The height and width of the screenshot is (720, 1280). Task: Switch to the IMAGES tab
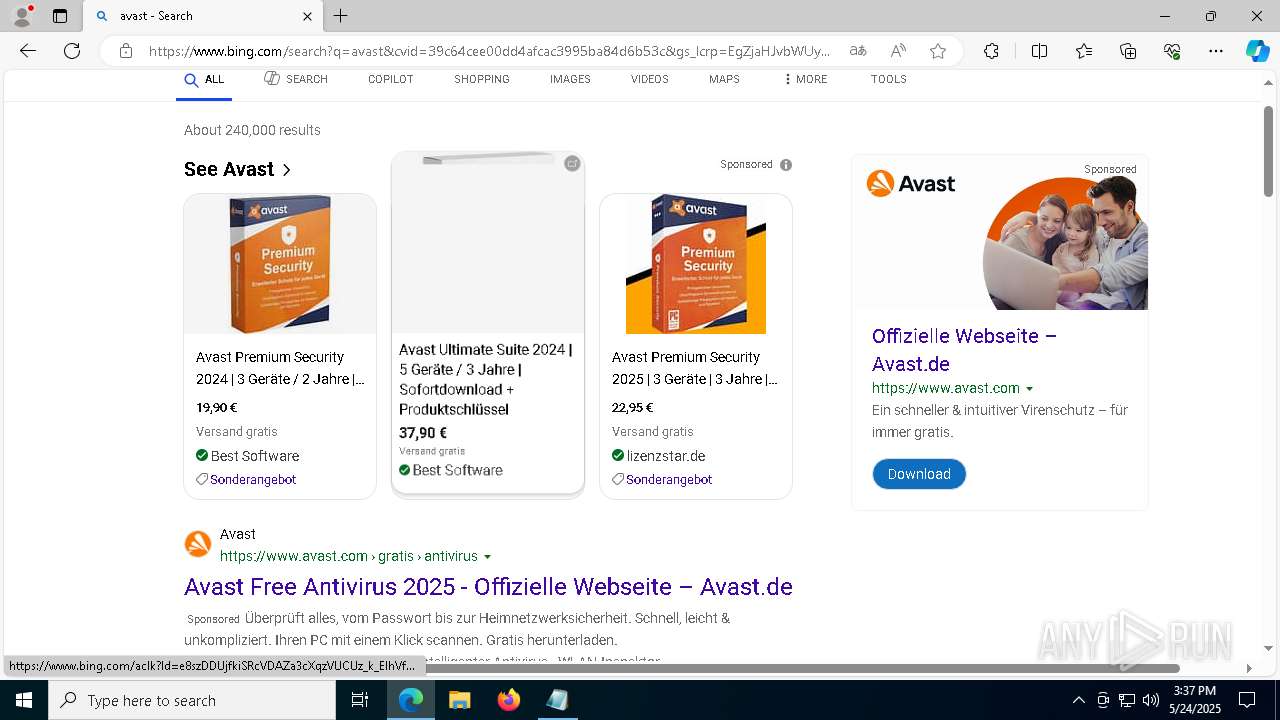570,79
